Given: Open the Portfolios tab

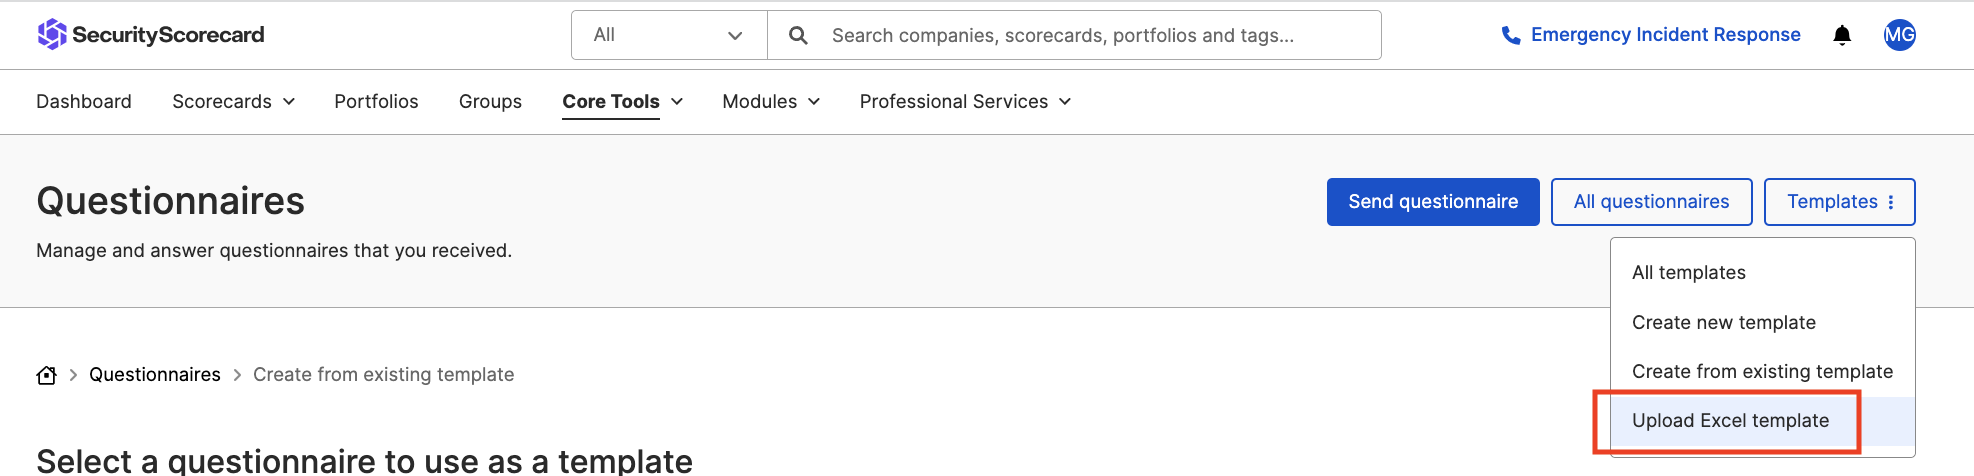Looking at the screenshot, I should pos(376,102).
